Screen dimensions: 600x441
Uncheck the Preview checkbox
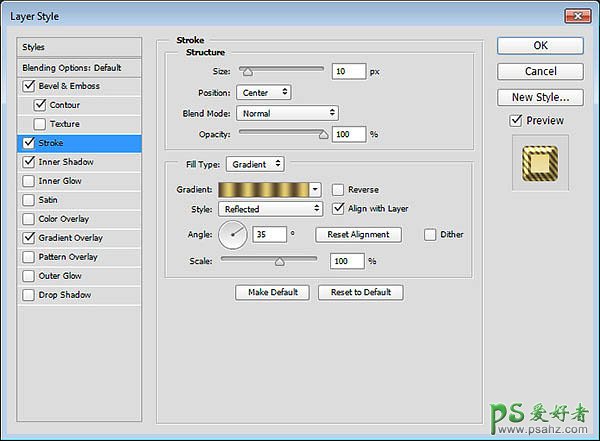tap(516, 121)
